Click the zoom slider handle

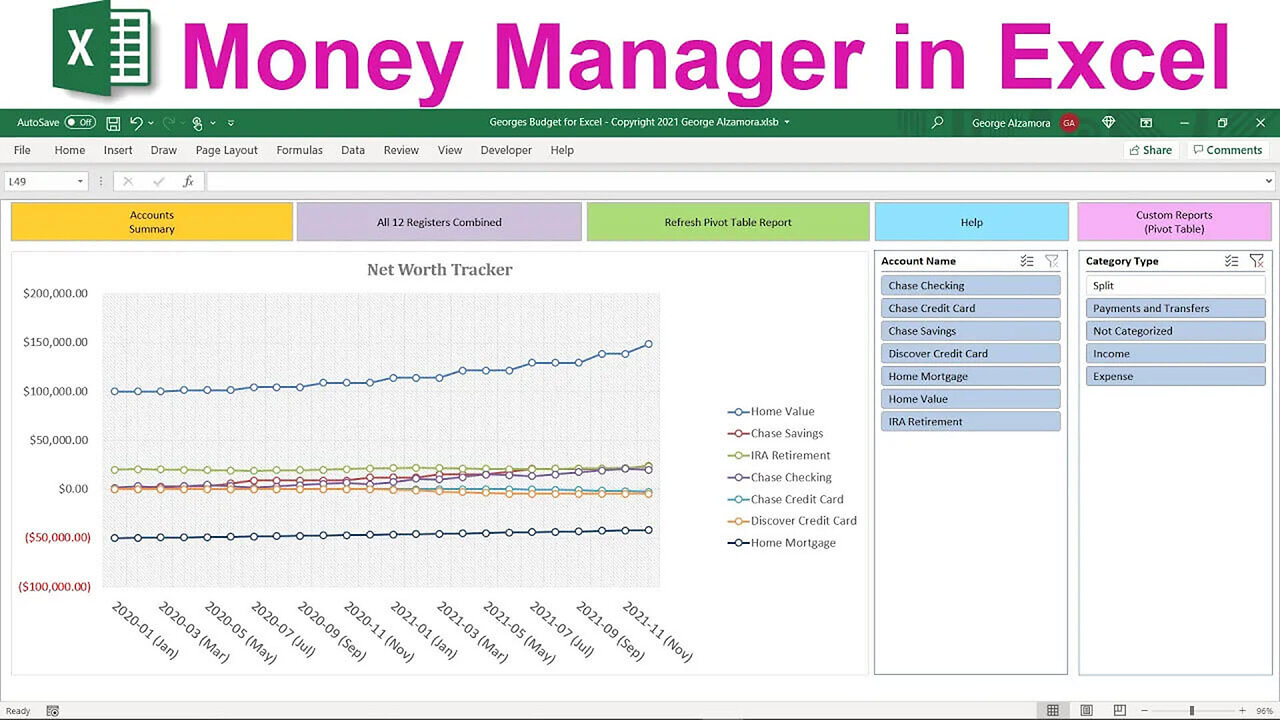(x=1191, y=711)
